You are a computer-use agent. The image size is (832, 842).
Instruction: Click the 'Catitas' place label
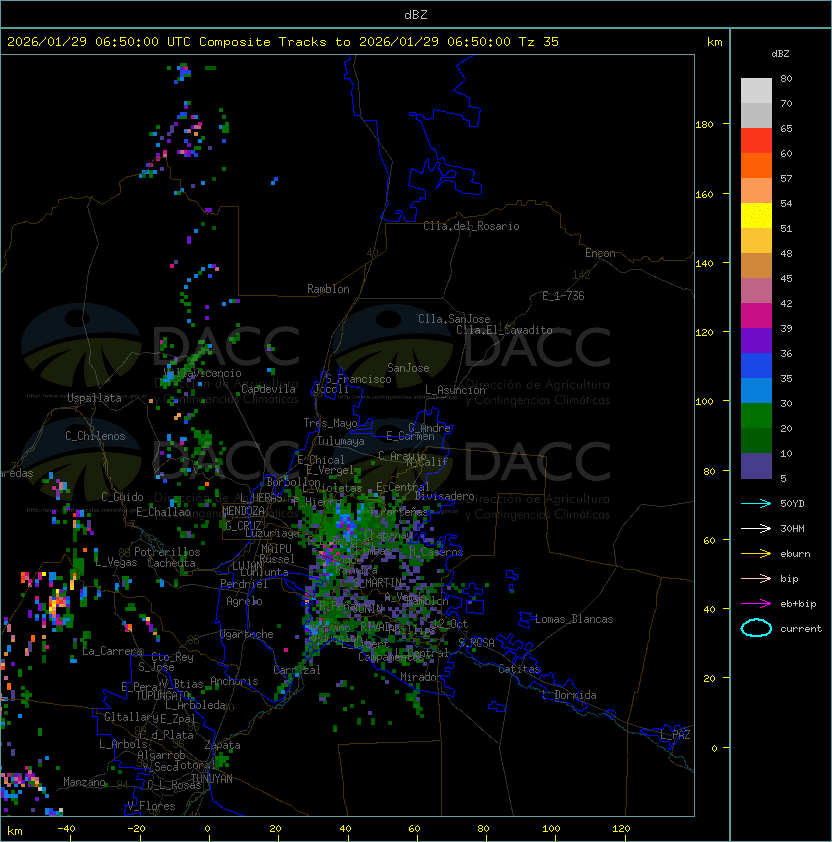[519, 669]
